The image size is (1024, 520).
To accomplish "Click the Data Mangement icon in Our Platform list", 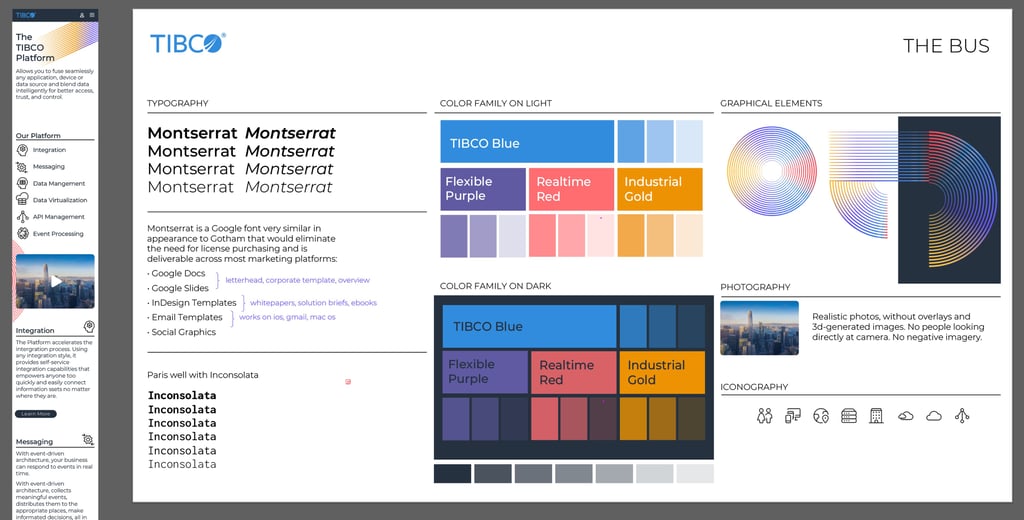I will (22, 183).
